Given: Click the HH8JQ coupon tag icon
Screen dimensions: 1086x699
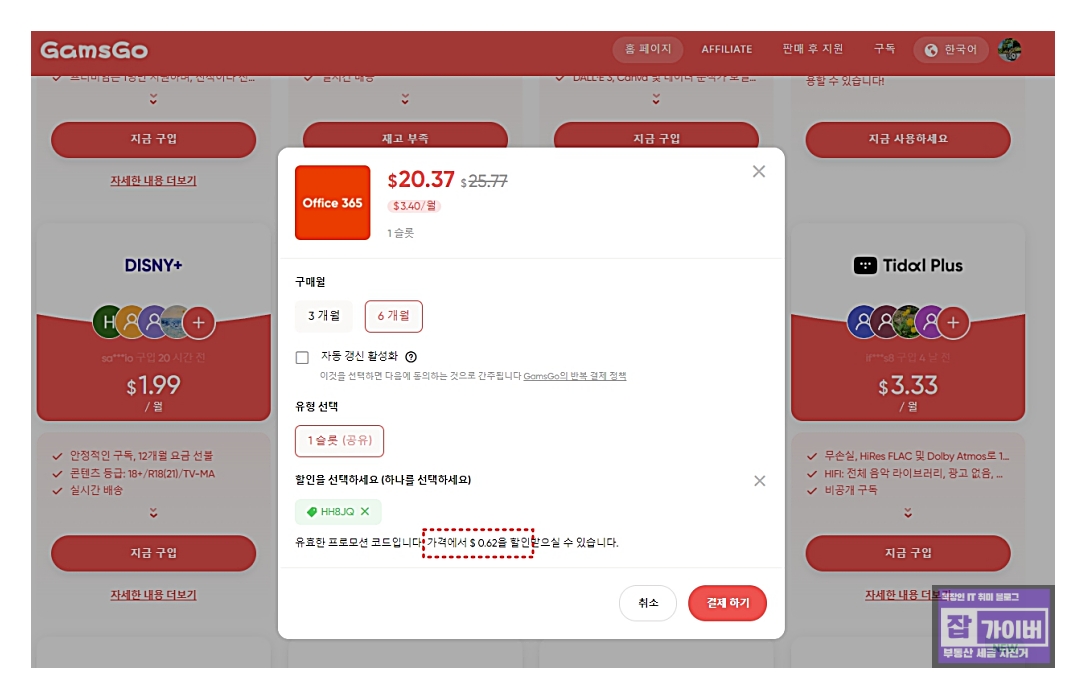Looking at the screenshot, I should 312,512.
